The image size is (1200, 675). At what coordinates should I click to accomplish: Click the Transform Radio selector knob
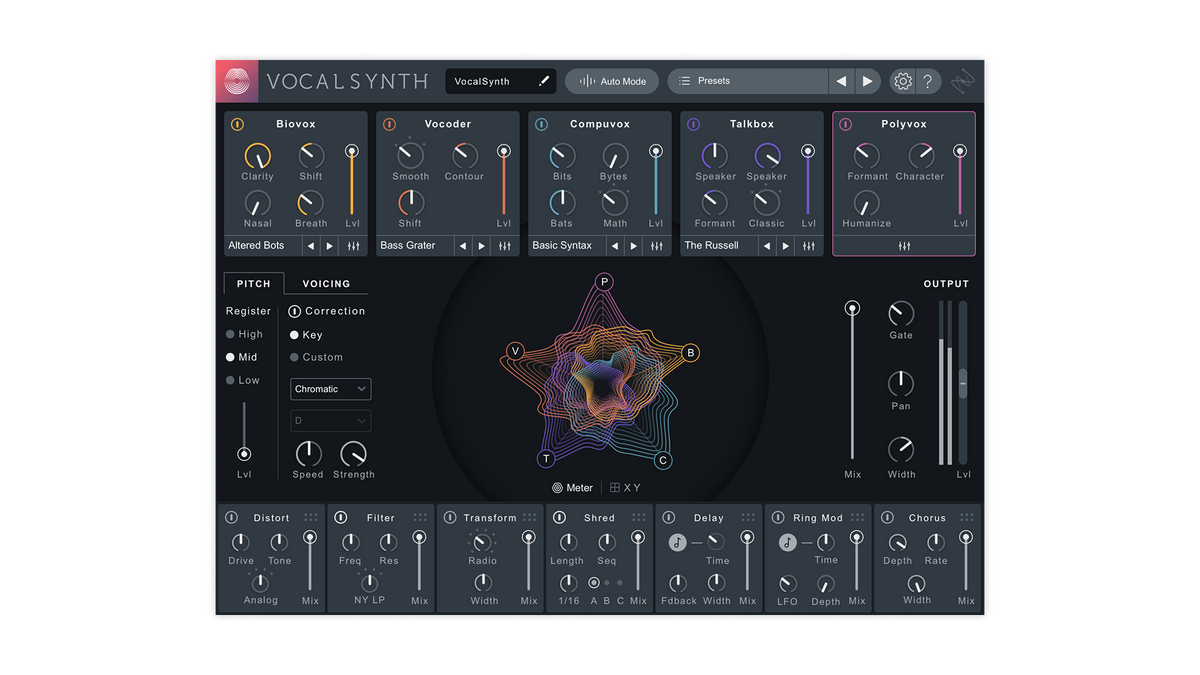pyautogui.click(x=482, y=543)
